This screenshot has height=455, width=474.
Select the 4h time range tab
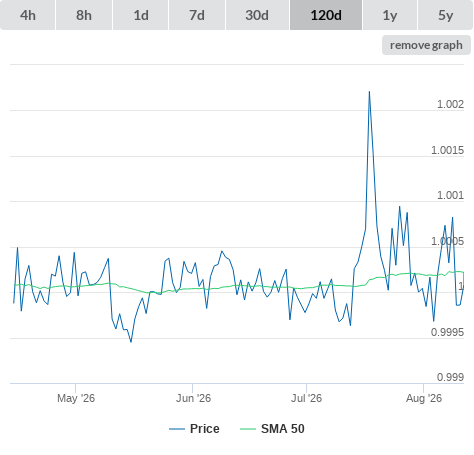click(28, 15)
